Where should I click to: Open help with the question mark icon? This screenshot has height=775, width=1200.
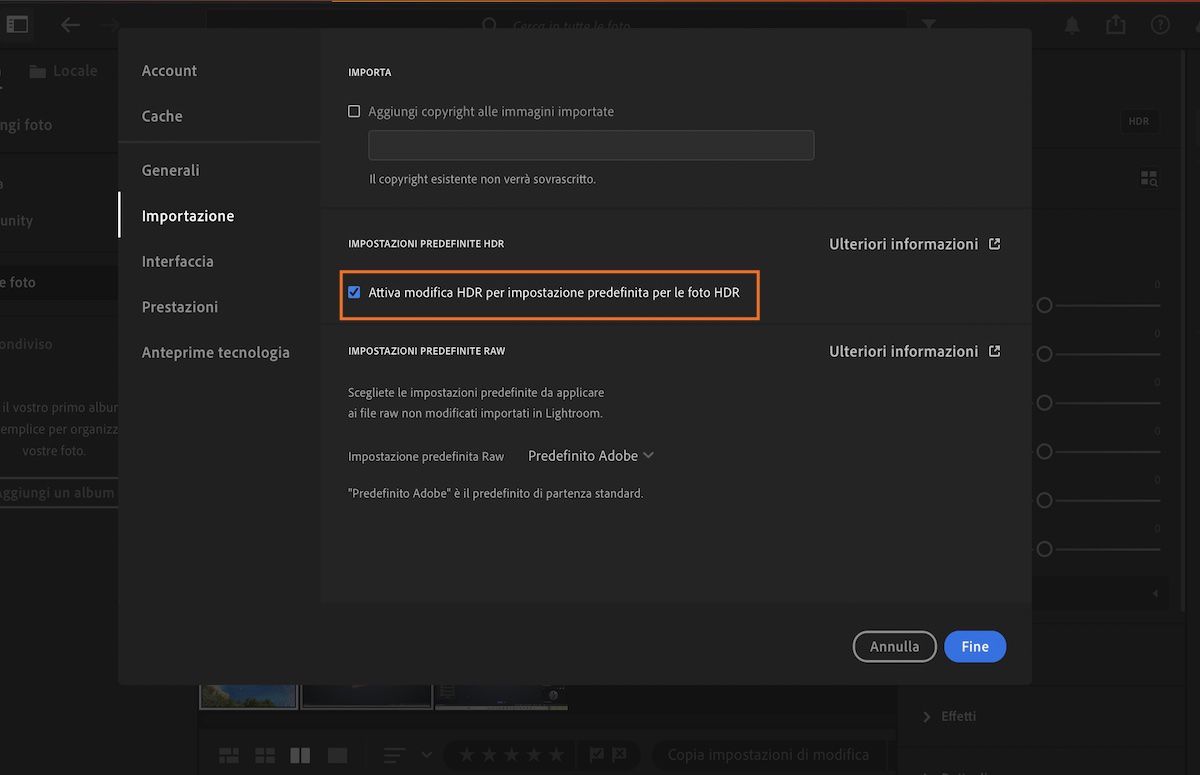pos(1160,25)
